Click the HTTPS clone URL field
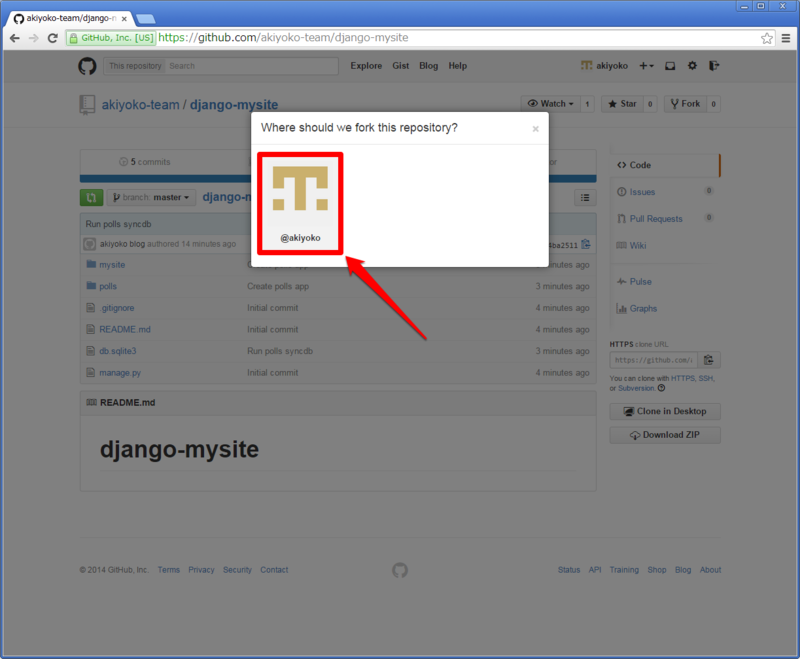This screenshot has height=659, width=800. 653,360
